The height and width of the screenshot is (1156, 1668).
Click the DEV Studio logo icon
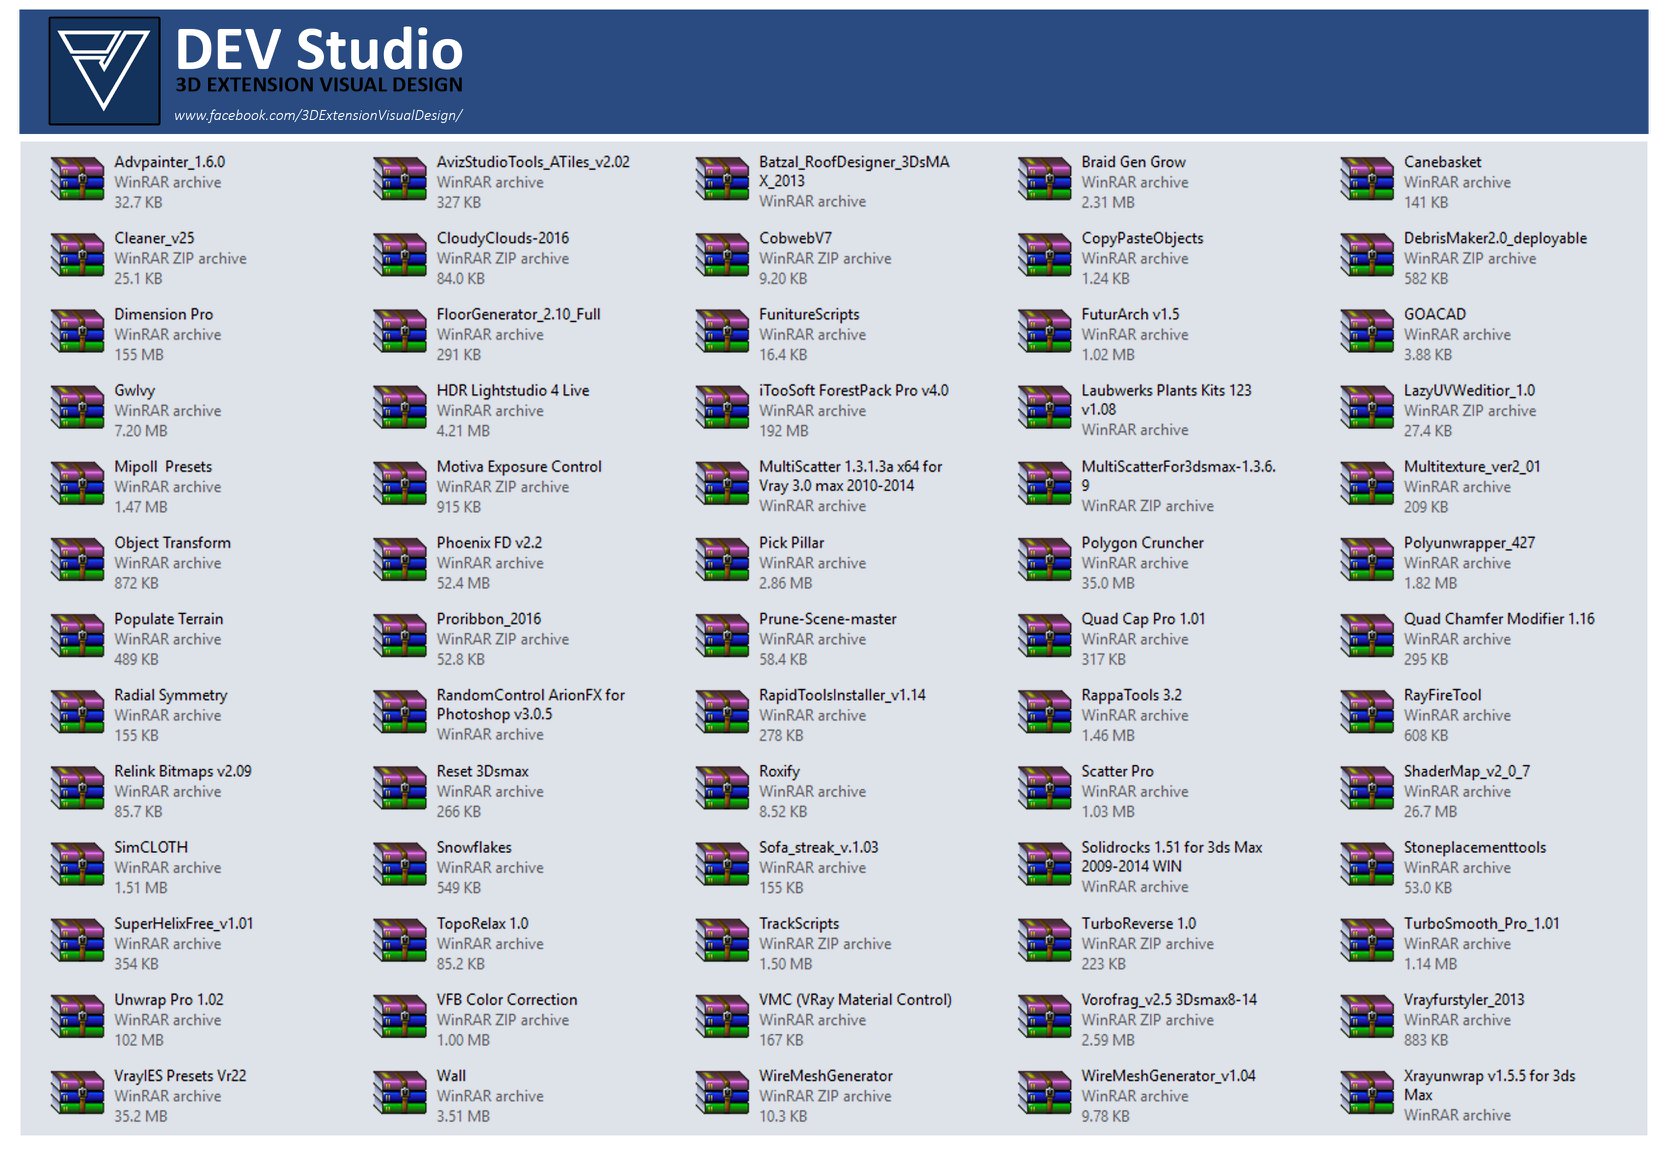click(104, 71)
